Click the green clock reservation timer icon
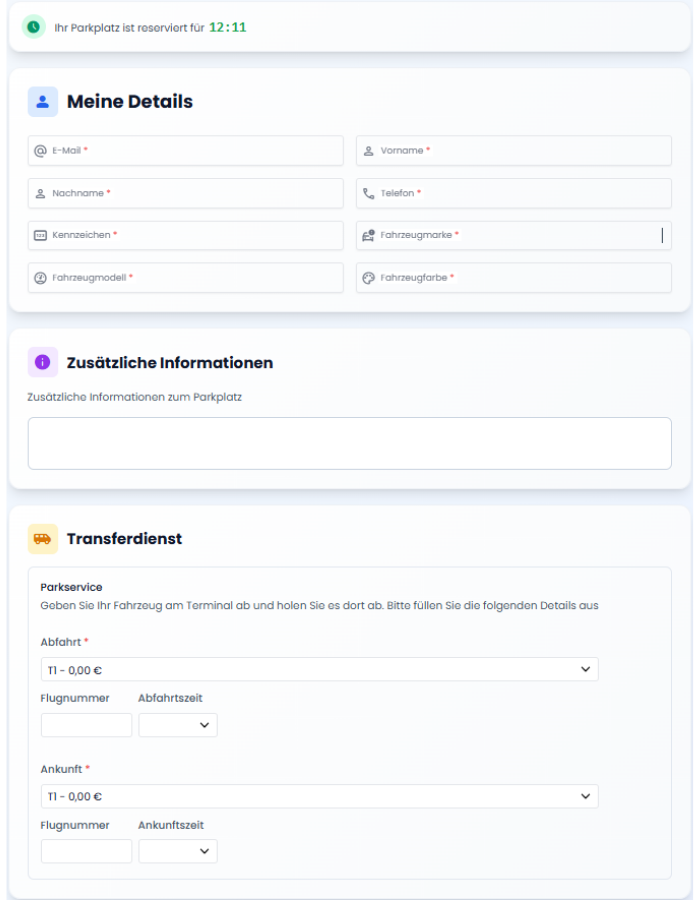Screen dimensions: 700x900 tap(33, 27)
